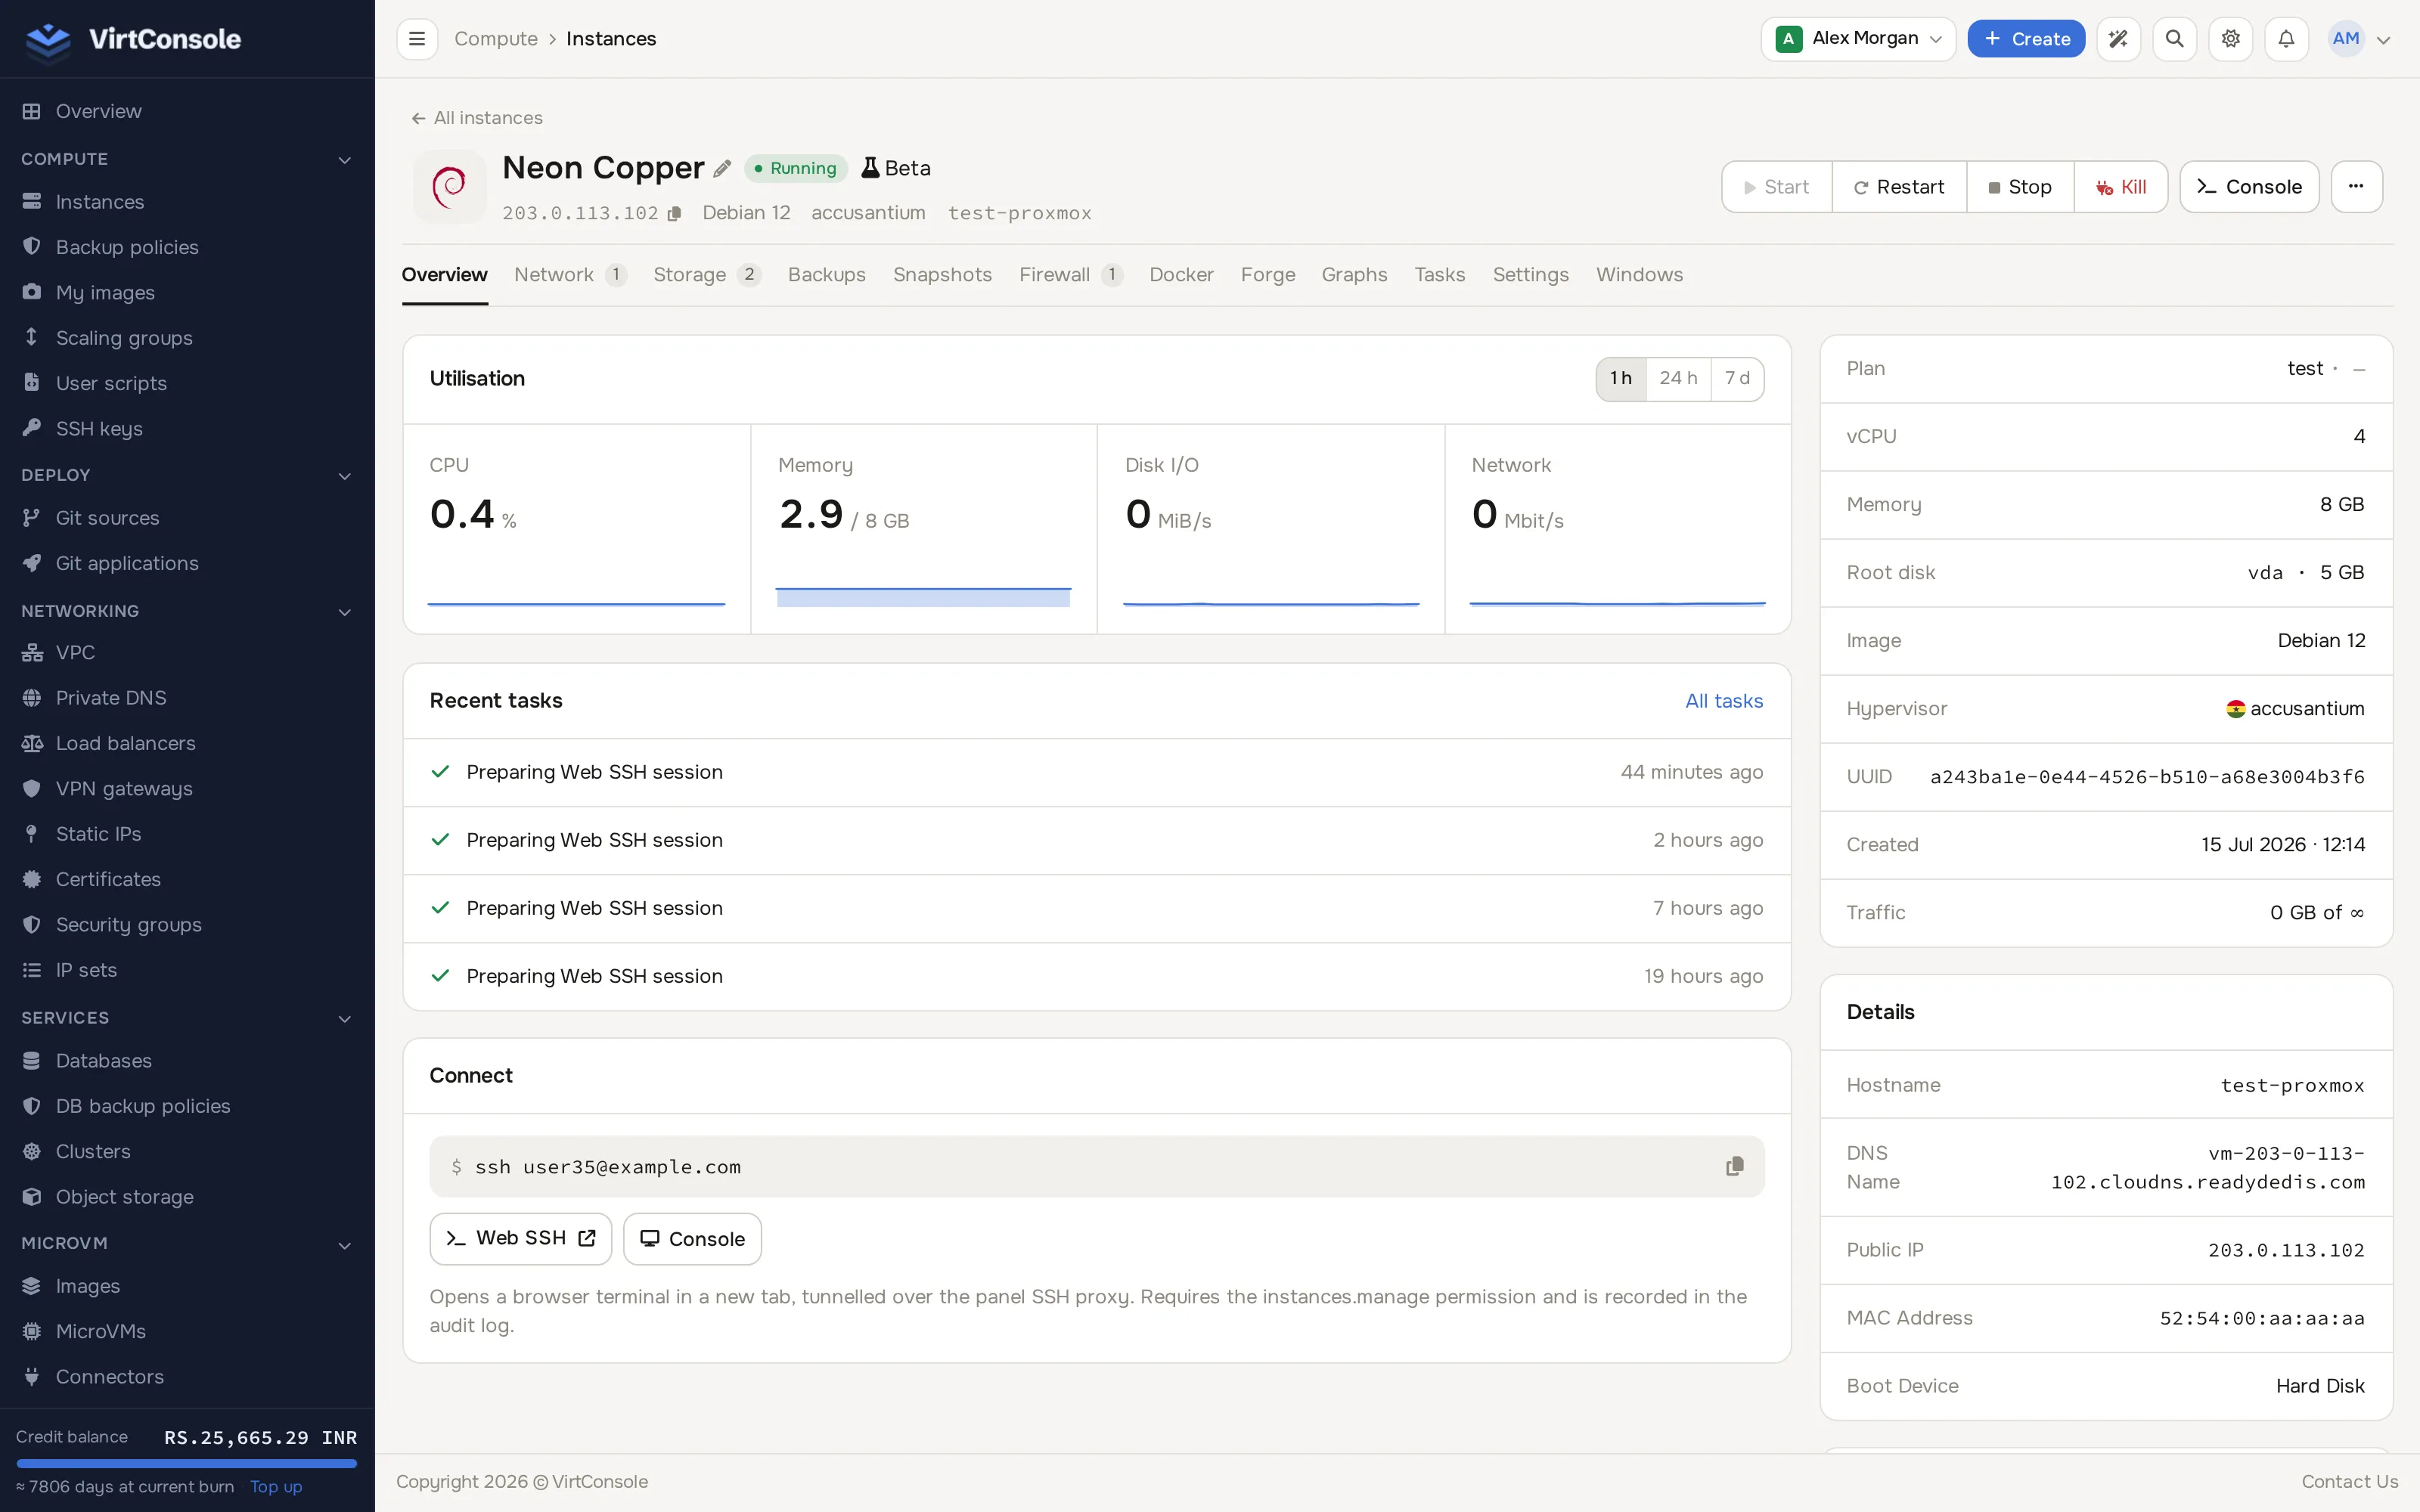Open settings gear in top bar
The image size is (2420, 1512).
point(2230,39)
